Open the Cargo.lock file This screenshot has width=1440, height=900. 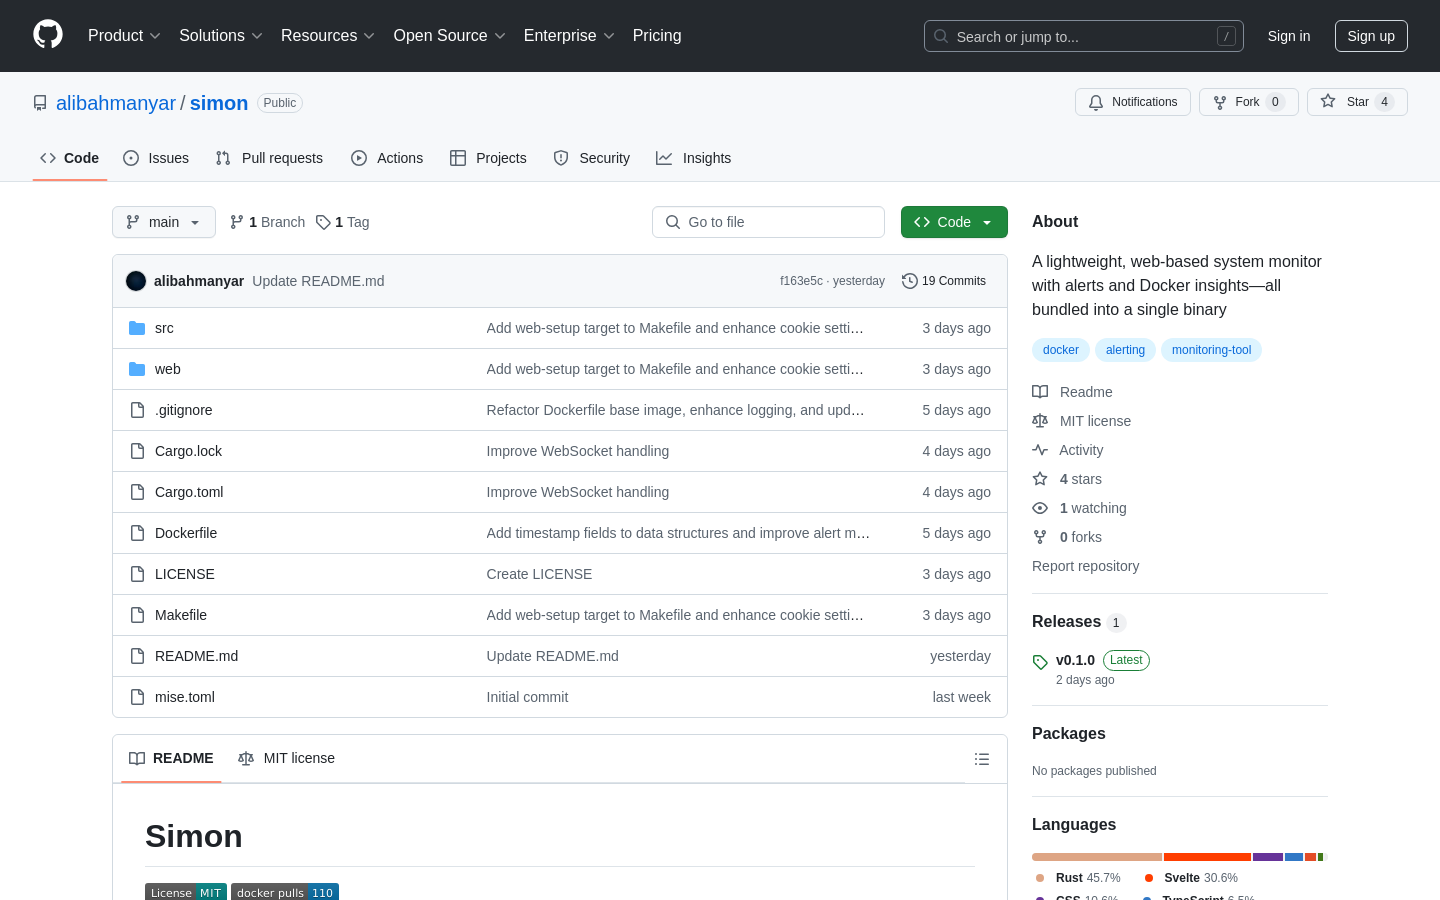188,451
